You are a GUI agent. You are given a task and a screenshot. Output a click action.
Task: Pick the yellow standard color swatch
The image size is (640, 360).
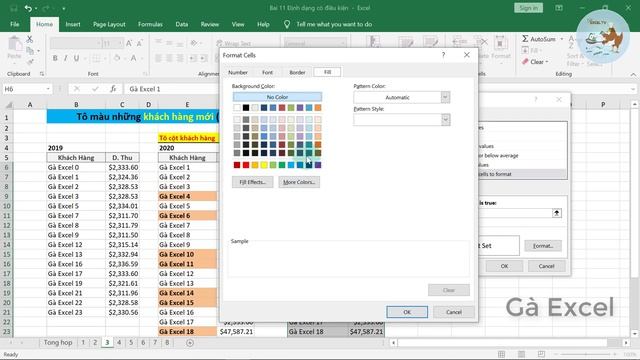tap(264, 165)
